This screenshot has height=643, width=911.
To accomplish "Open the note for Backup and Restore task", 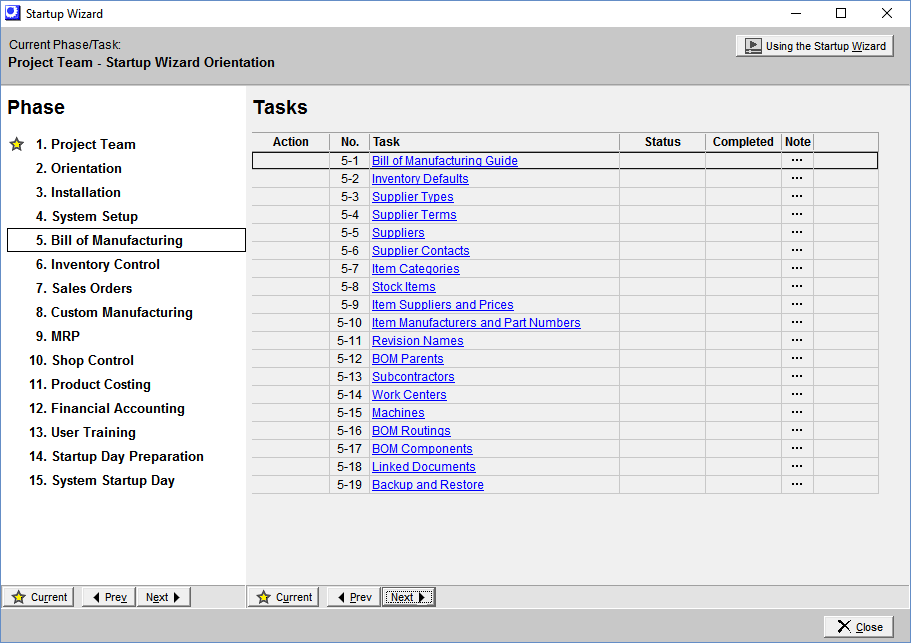I will click(x=797, y=484).
